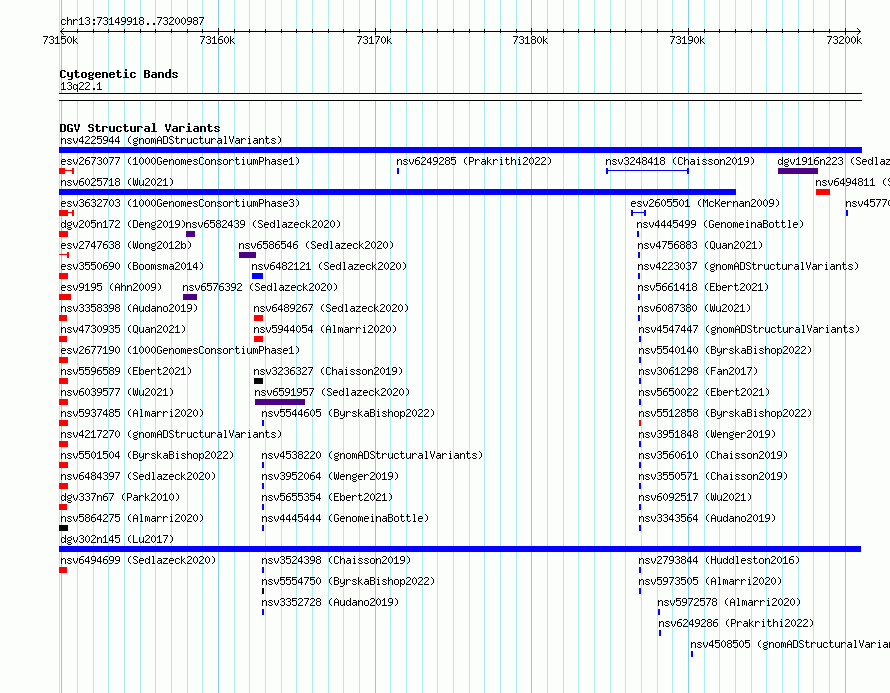Click the 13q22.1 band label
The height and width of the screenshot is (693, 890).
81,86
